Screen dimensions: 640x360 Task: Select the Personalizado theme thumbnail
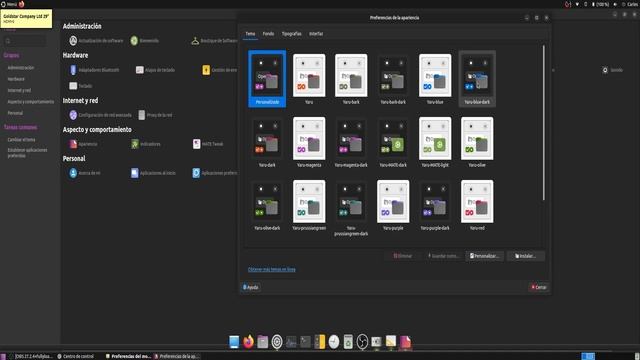(267, 79)
